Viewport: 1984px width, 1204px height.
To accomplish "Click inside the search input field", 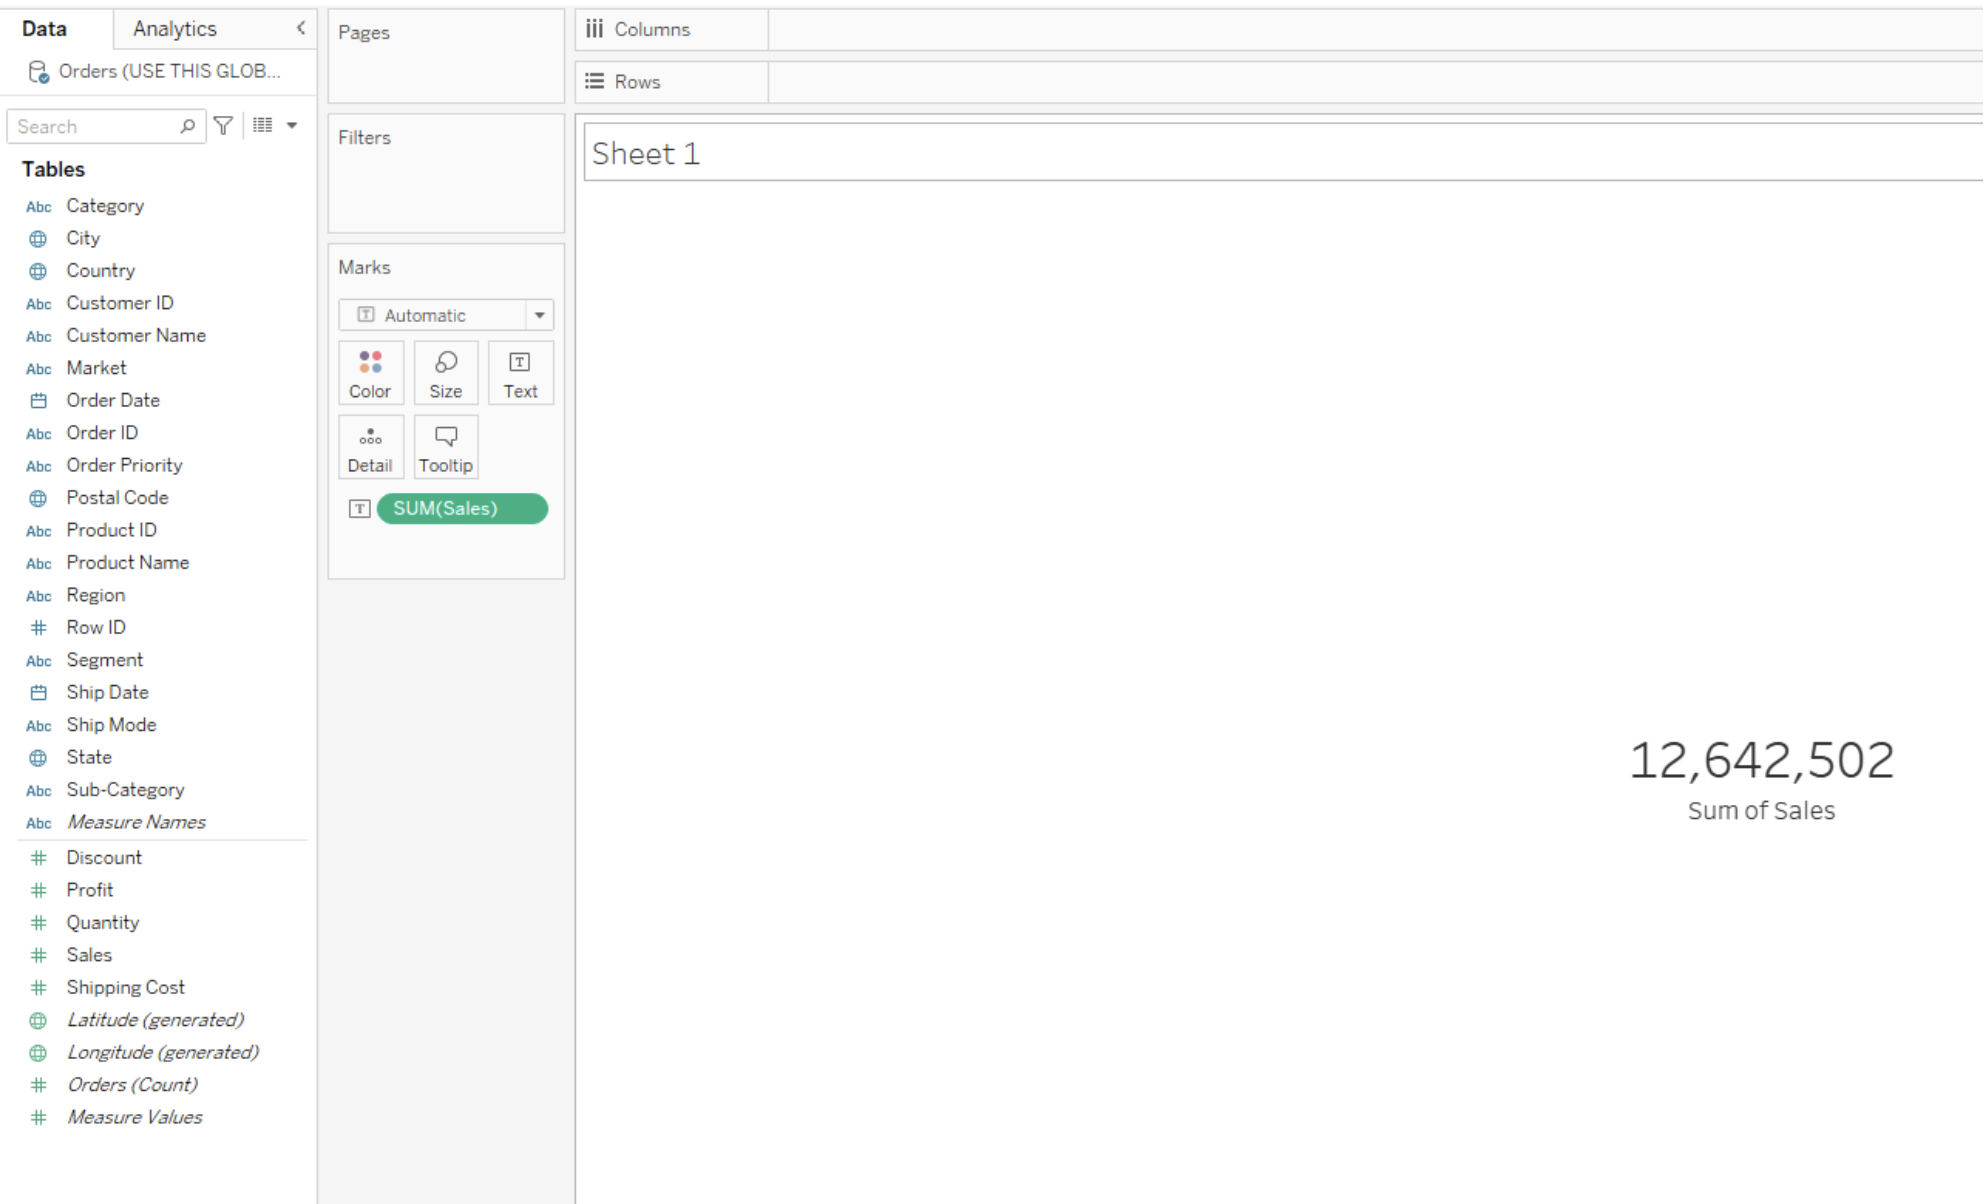I will (x=95, y=126).
